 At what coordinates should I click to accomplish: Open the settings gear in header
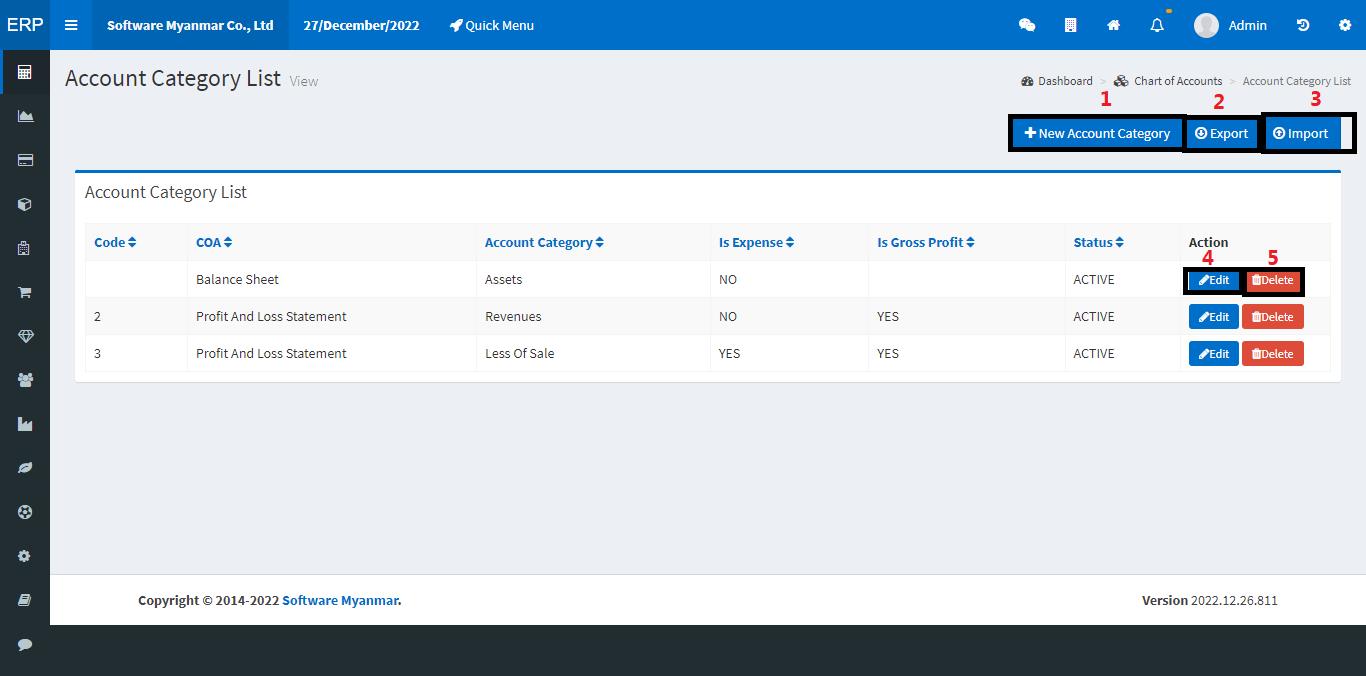click(x=1345, y=25)
